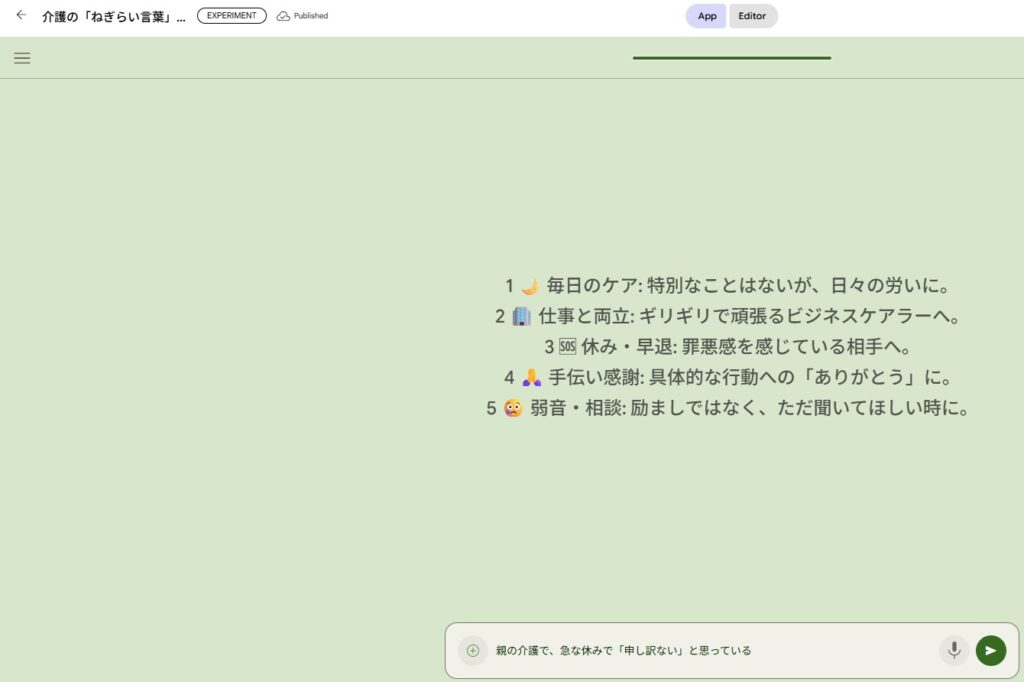Image resolution: width=1024 pixels, height=682 pixels.
Task: Click the office building emoji beside 仕事と両立
Action: pos(521,316)
